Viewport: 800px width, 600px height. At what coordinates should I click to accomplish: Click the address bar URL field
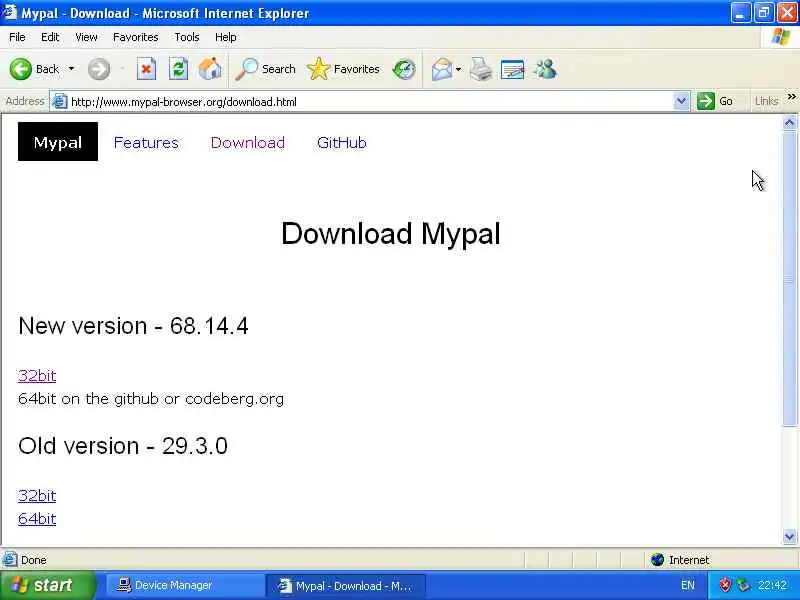tap(370, 102)
